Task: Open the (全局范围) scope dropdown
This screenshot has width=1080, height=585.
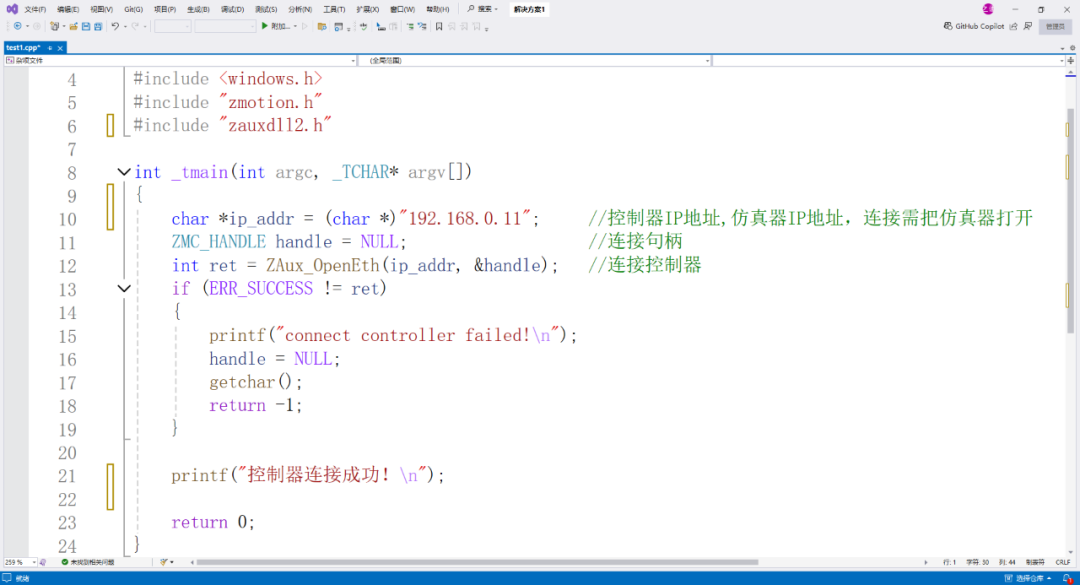Action: pos(535,60)
